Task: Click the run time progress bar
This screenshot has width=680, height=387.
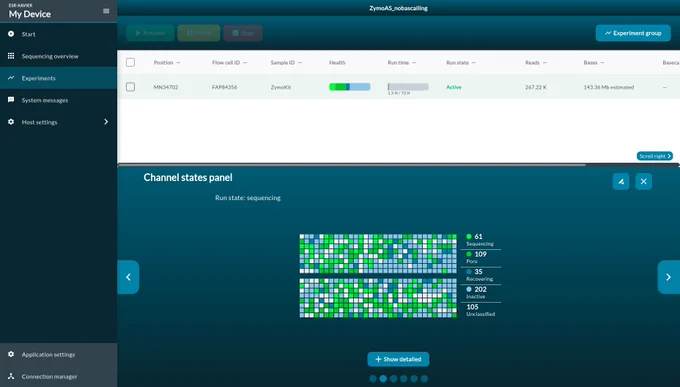Action: click(408, 87)
